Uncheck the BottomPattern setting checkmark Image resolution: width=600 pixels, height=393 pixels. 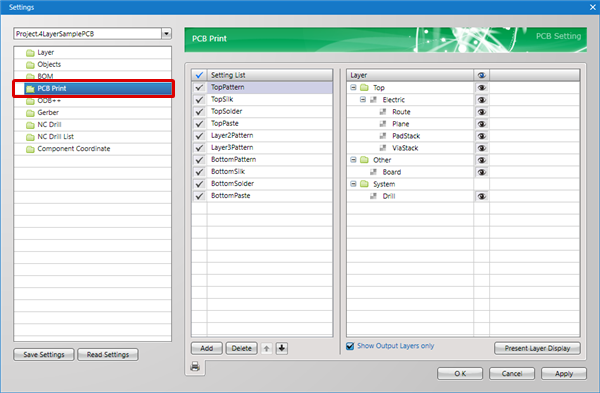click(x=199, y=160)
